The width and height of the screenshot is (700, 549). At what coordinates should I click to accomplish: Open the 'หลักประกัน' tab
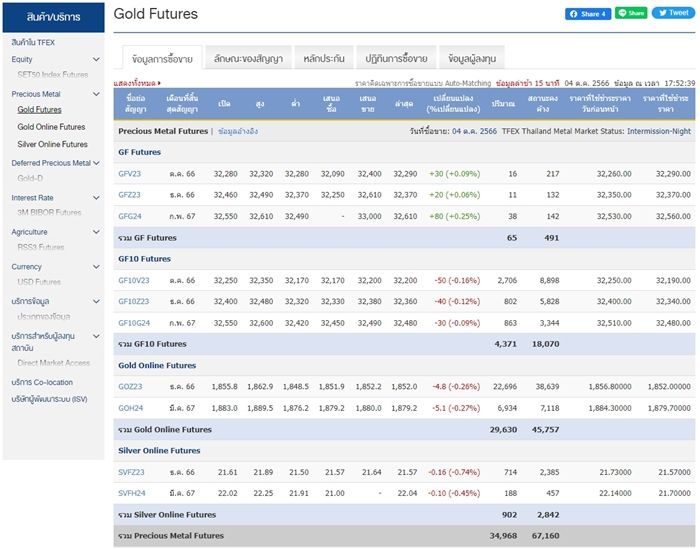point(323,59)
